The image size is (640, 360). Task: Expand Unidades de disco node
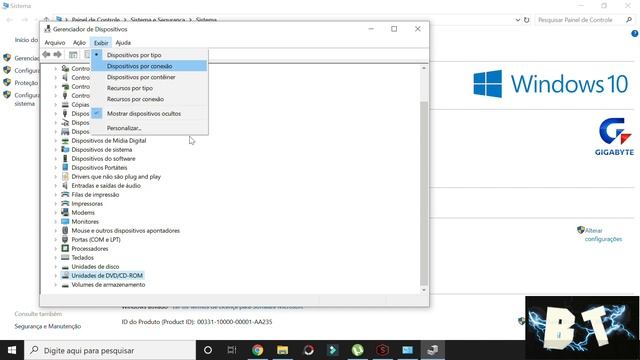56,266
